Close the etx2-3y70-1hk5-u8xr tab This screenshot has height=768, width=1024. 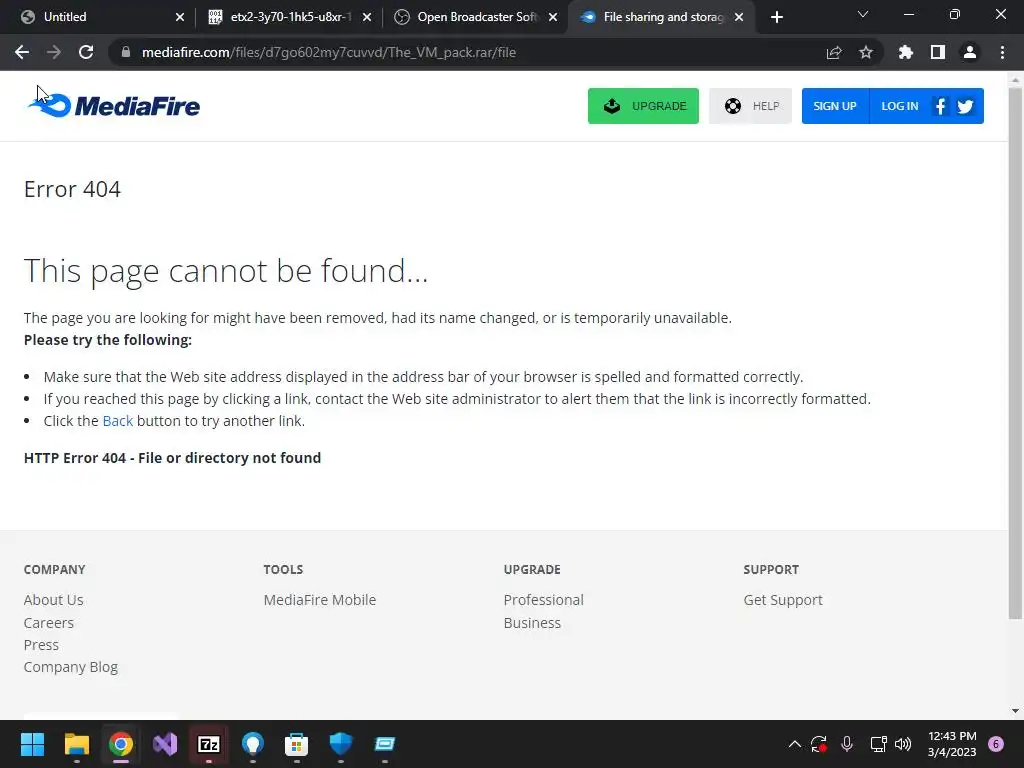(x=367, y=17)
